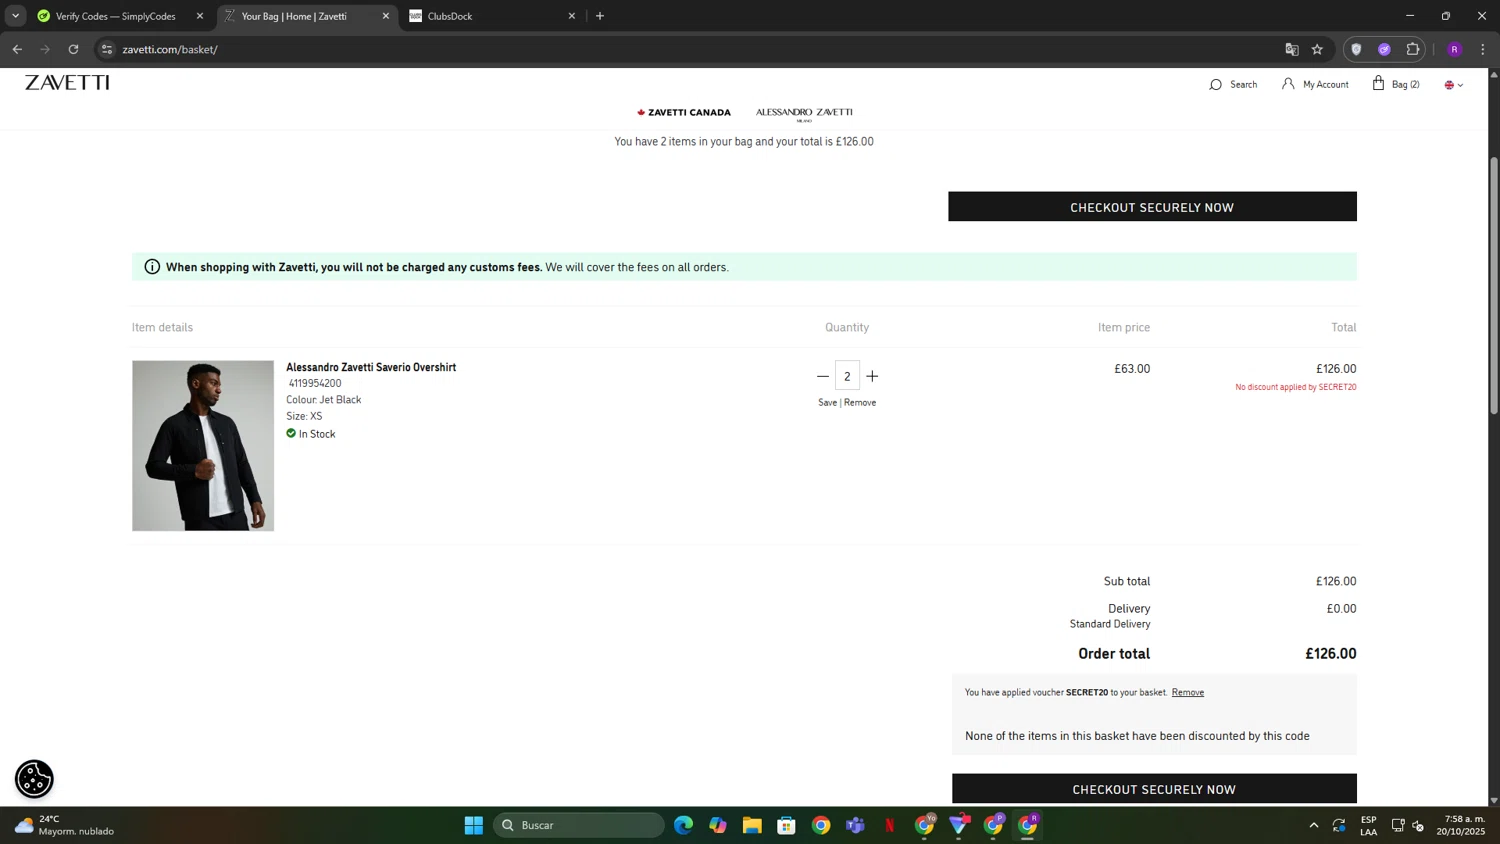The width and height of the screenshot is (1500, 844).
Task: Click the In Stock status text
Action: (317, 433)
